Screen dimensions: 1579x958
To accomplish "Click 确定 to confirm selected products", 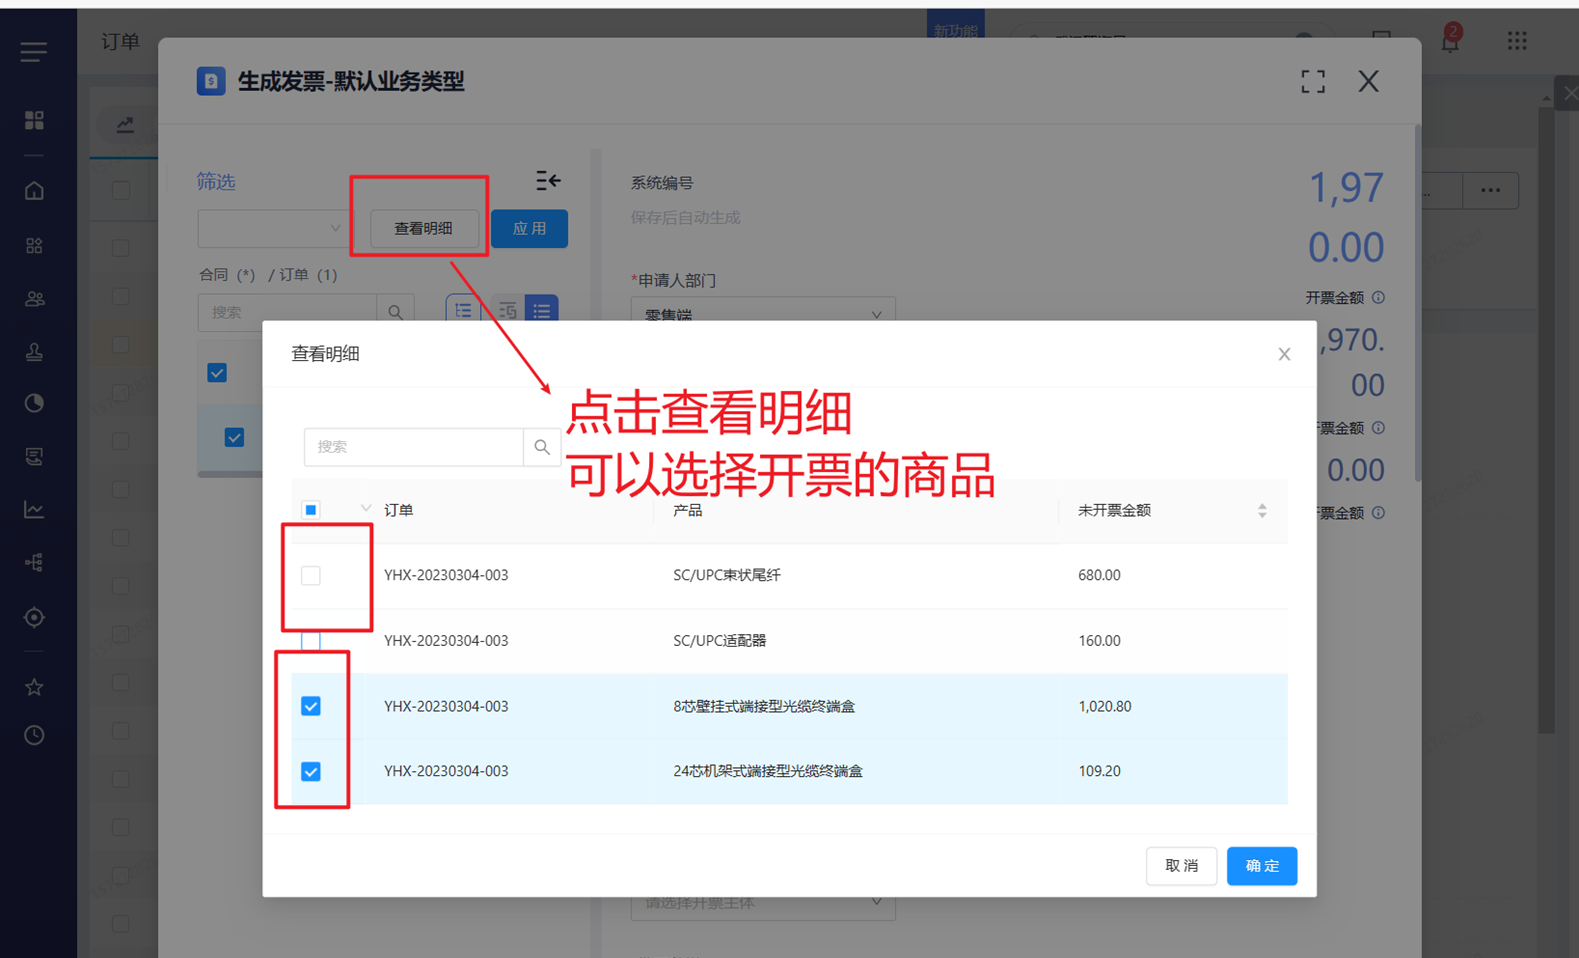I will tap(1262, 866).
